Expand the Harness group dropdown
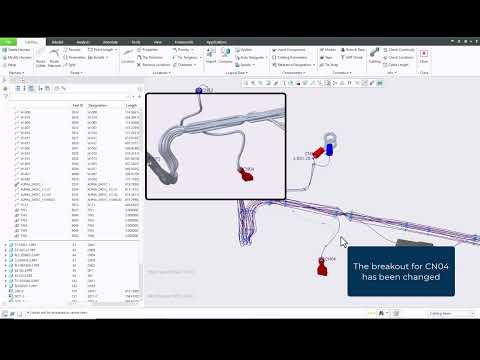 click(x=16, y=73)
